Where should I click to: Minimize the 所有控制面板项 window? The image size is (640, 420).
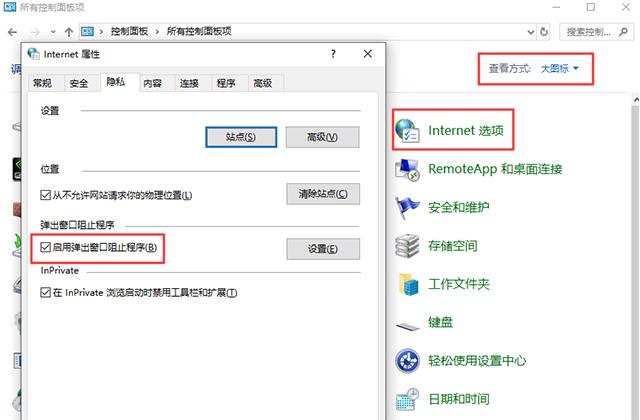(556, 7)
